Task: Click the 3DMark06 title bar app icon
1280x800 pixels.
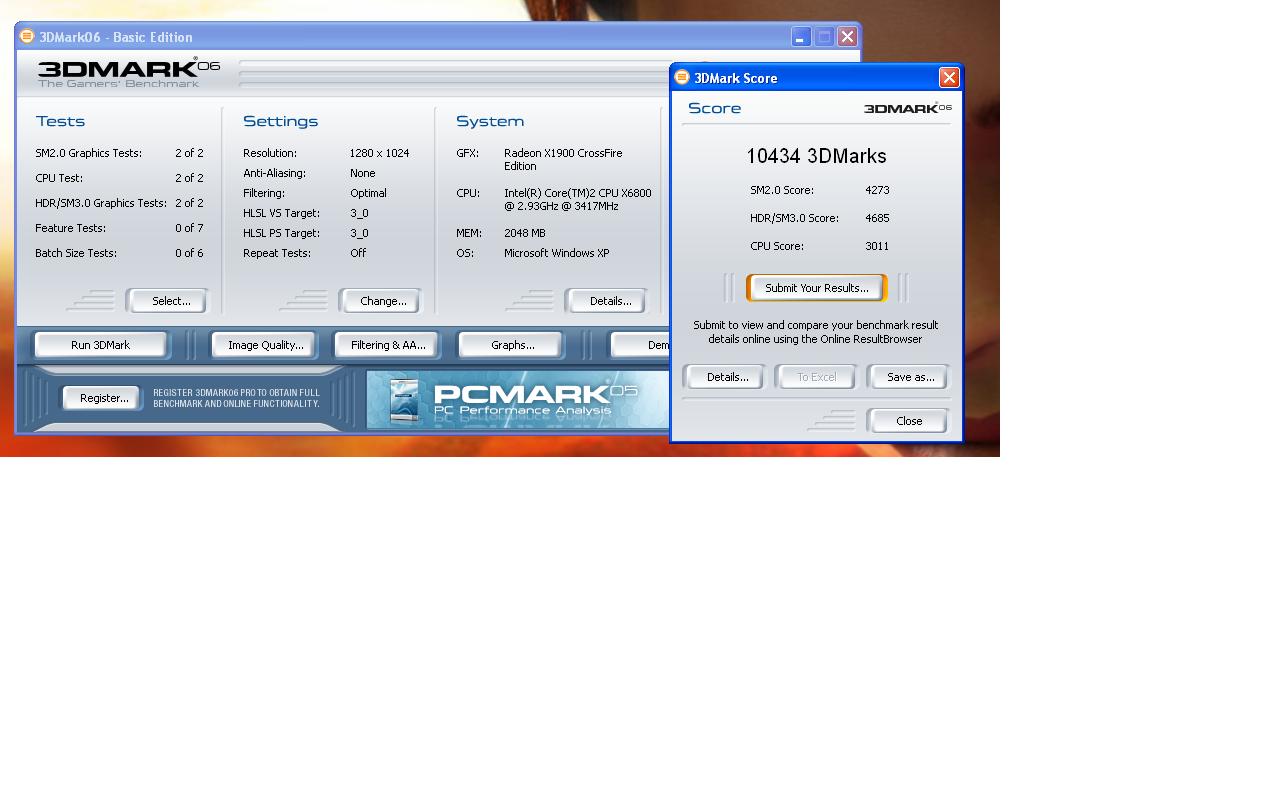Action: tap(27, 36)
